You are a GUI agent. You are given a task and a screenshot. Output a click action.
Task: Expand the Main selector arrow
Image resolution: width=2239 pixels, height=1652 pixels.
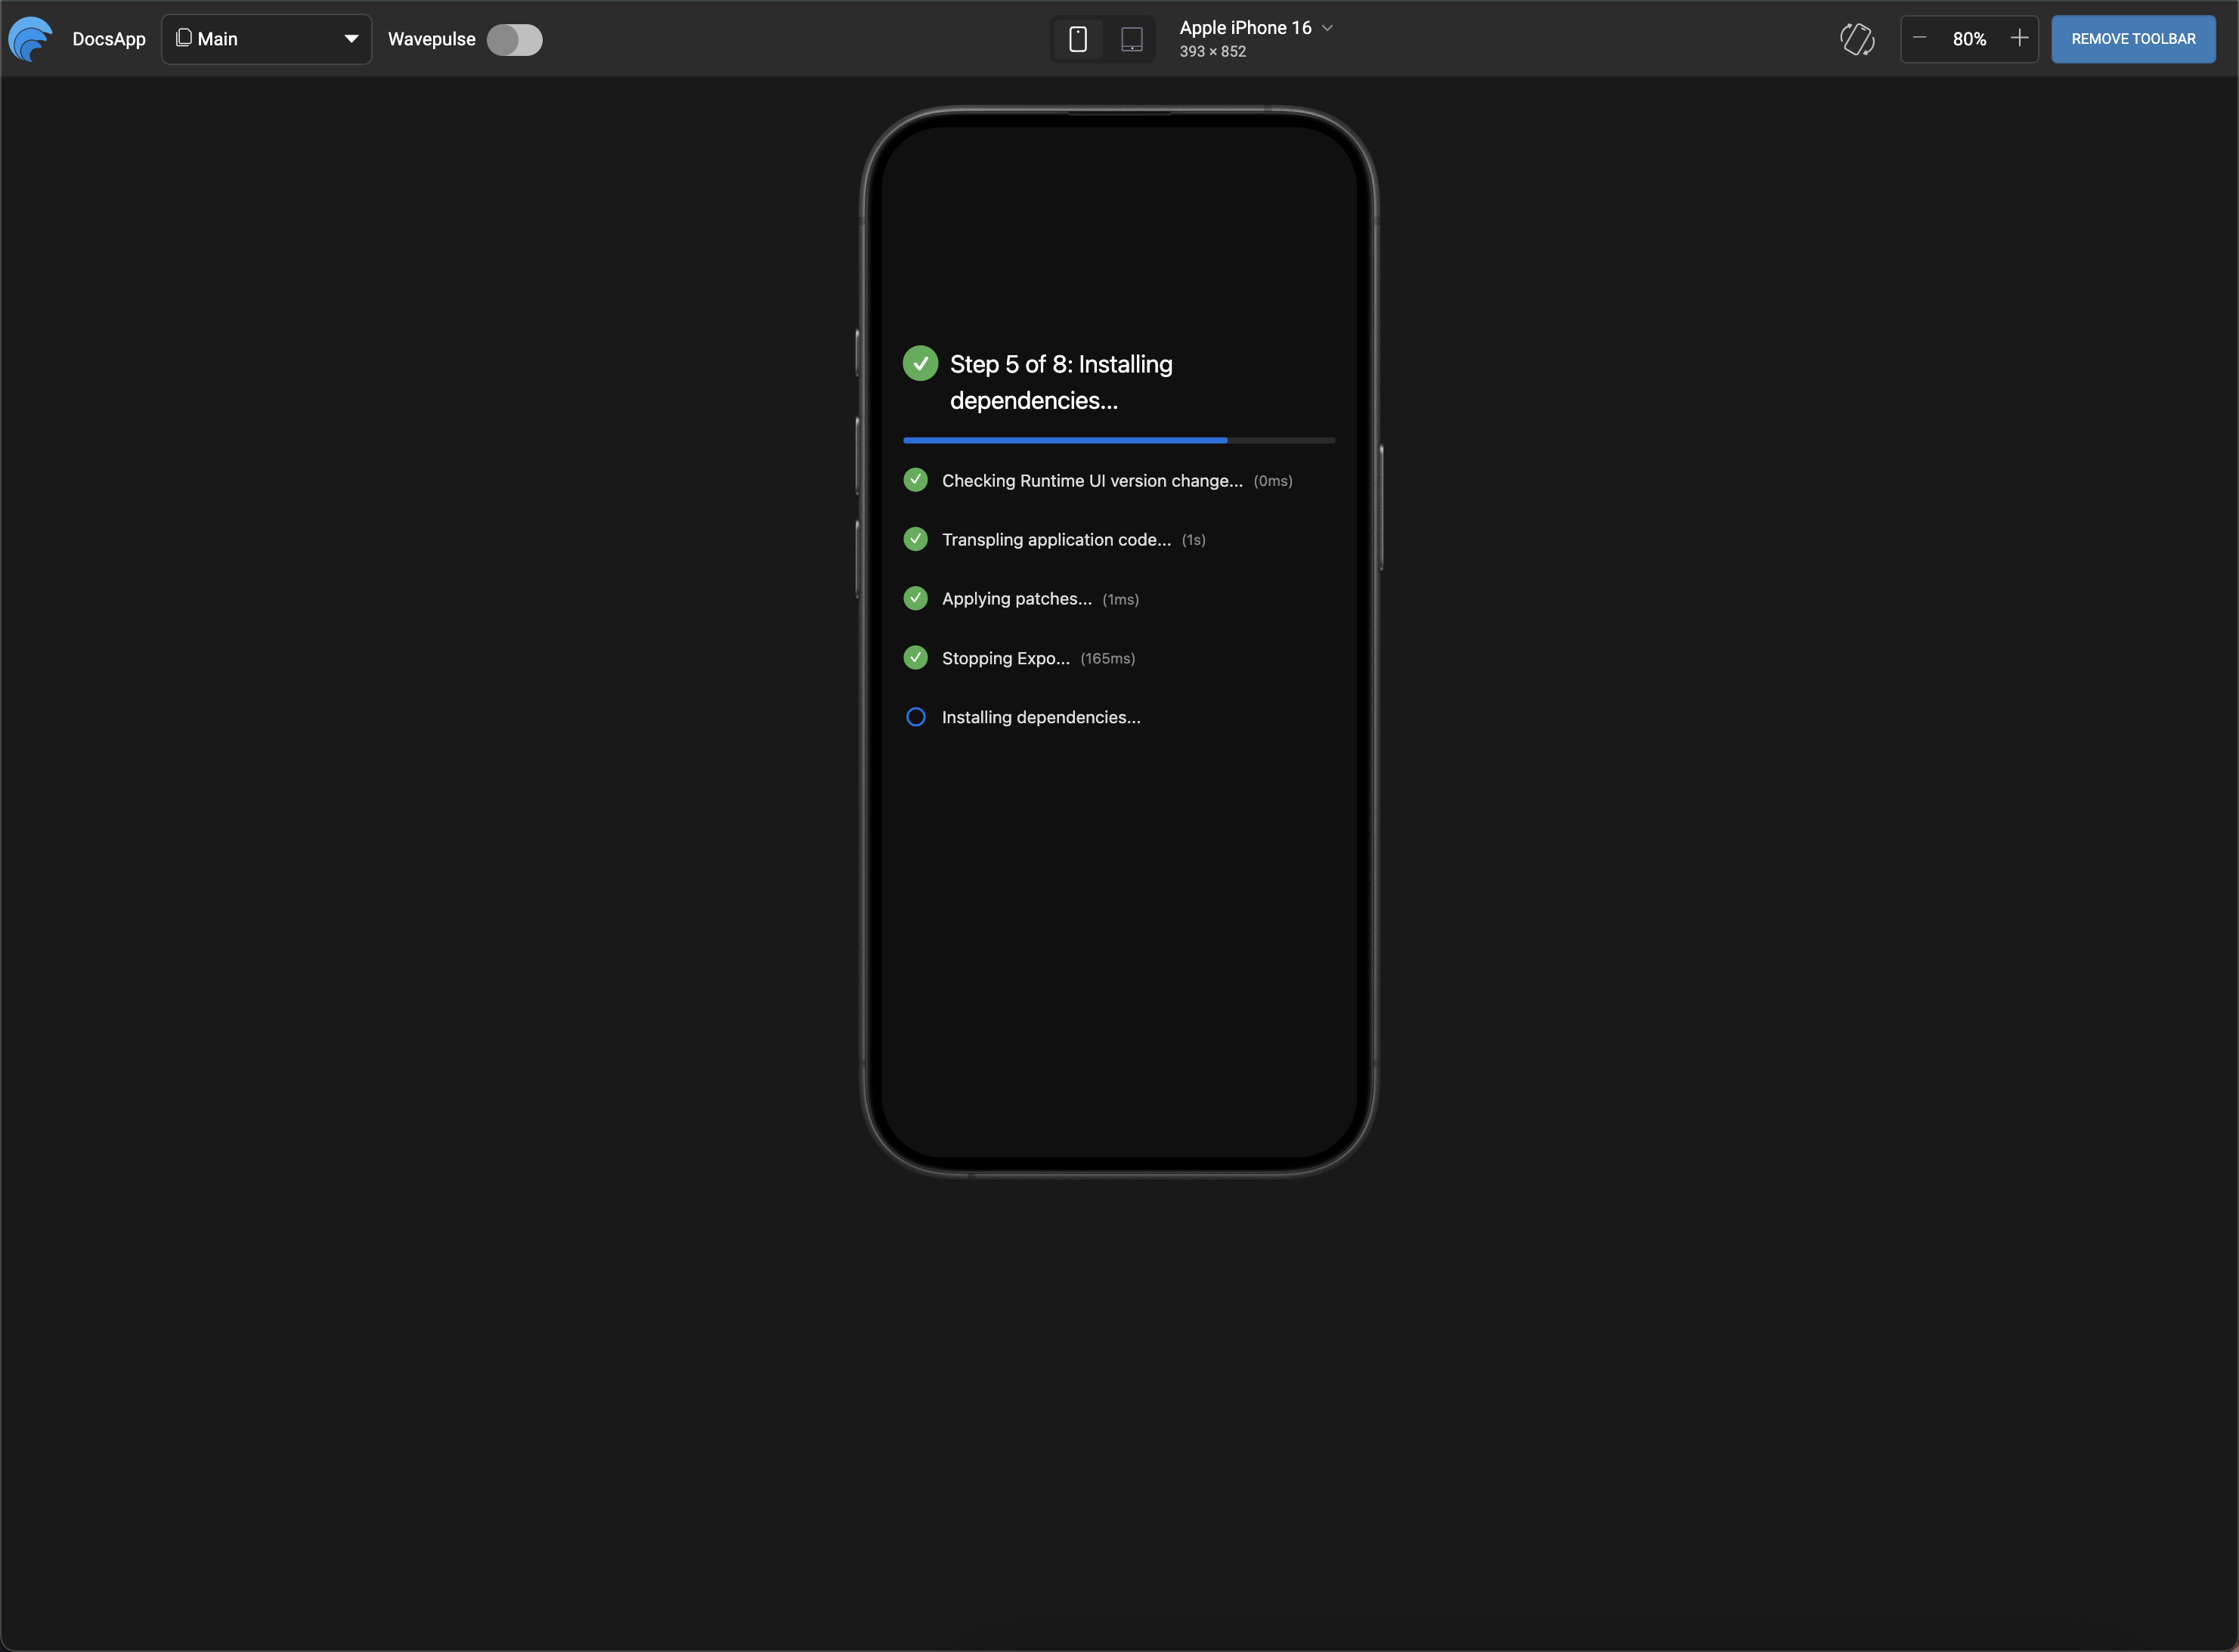pyautogui.click(x=350, y=39)
